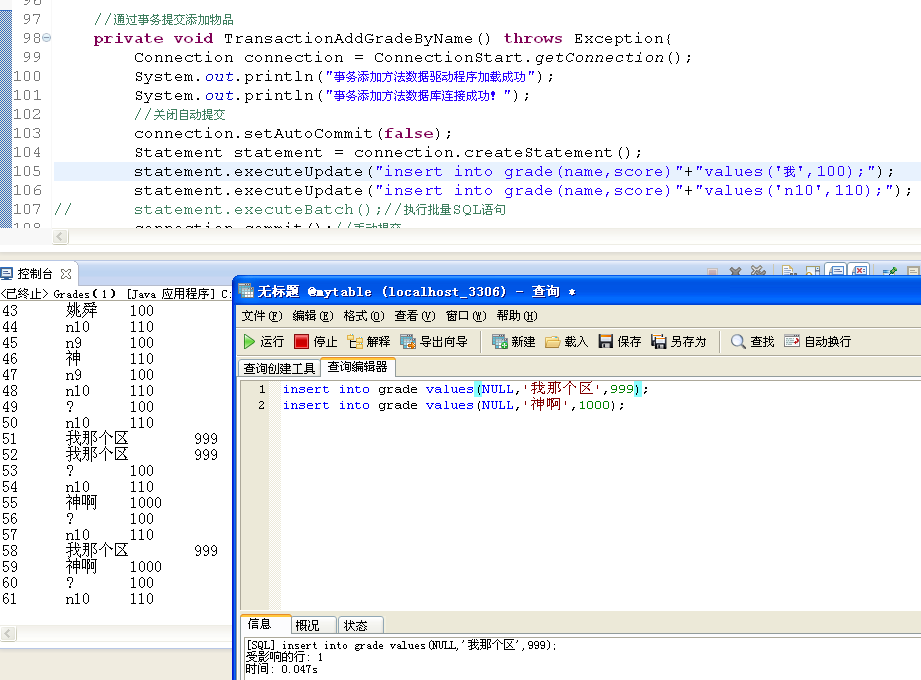921x680 pixels.
Task: Click the '时间: 0.047s' message text
Action: point(281,669)
